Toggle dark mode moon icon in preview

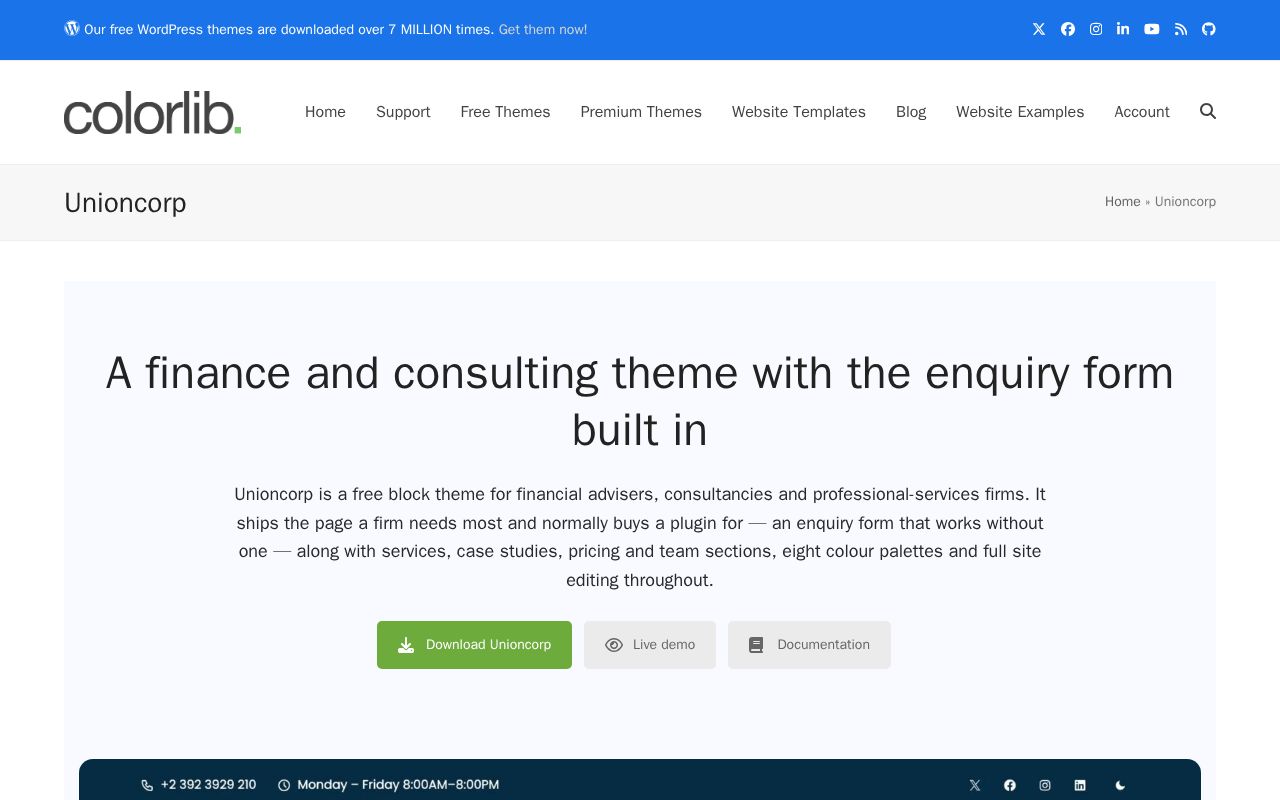click(x=1120, y=785)
